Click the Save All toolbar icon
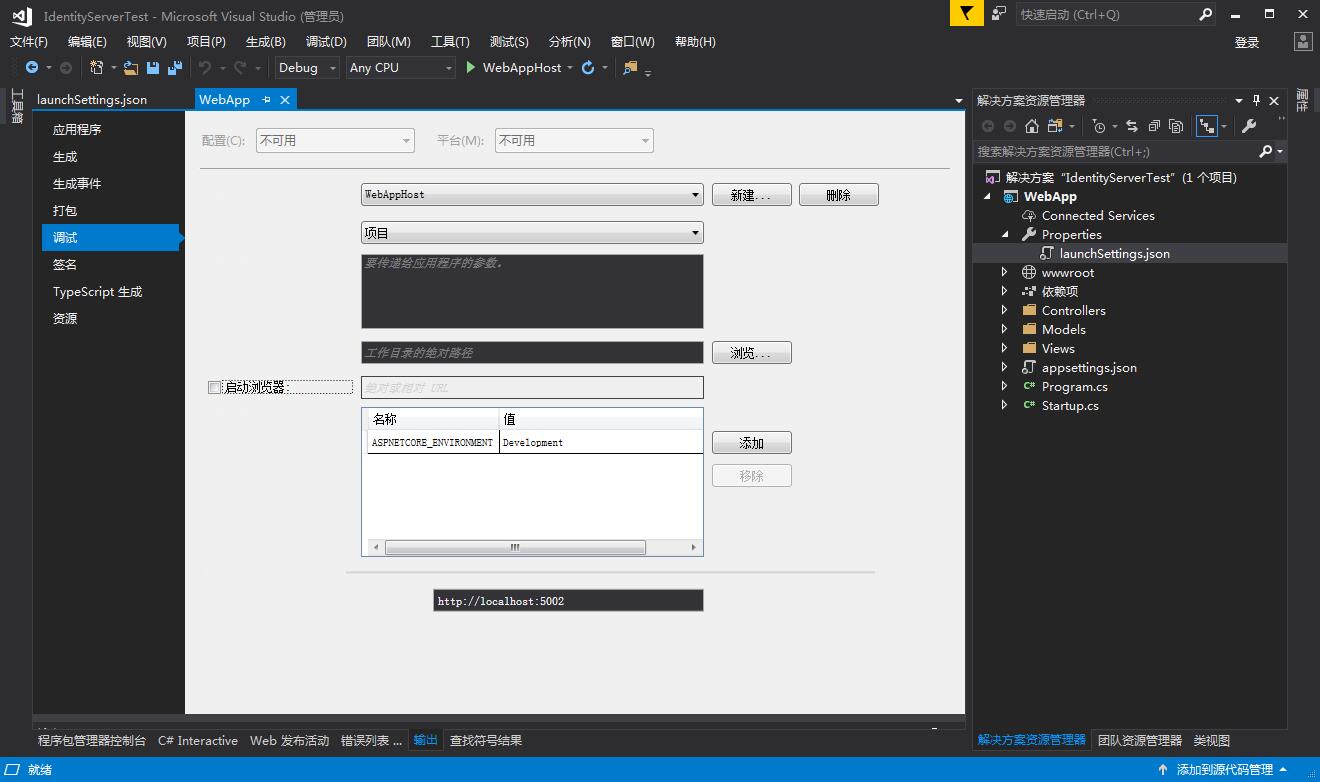This screenshot has width=1320, height=782. pyautogui.click(x=175, y=68)
